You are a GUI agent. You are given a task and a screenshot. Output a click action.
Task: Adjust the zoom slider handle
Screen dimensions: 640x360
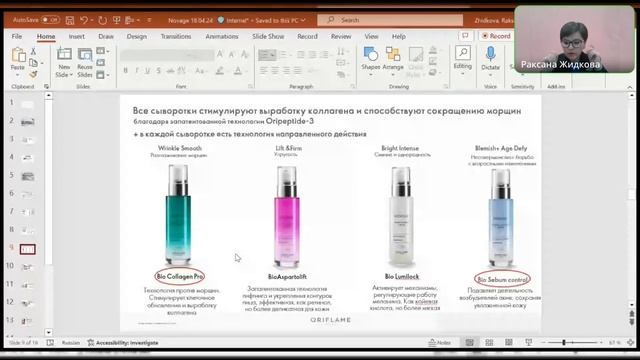tap(564, 342)
